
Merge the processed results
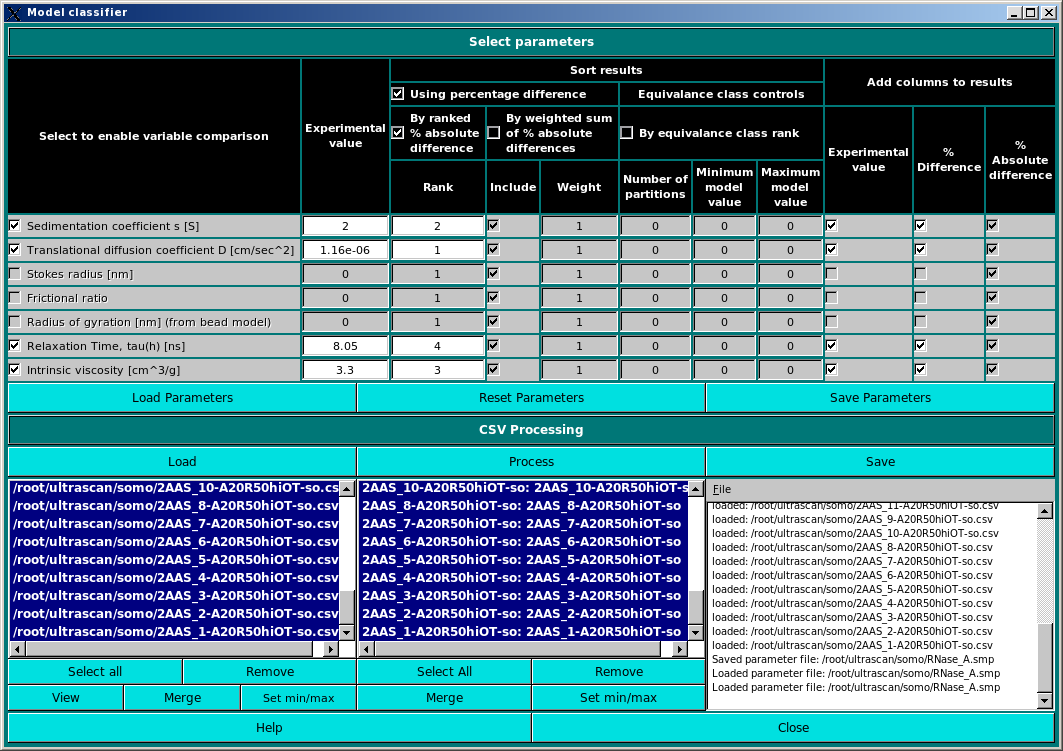pos(444,697)
